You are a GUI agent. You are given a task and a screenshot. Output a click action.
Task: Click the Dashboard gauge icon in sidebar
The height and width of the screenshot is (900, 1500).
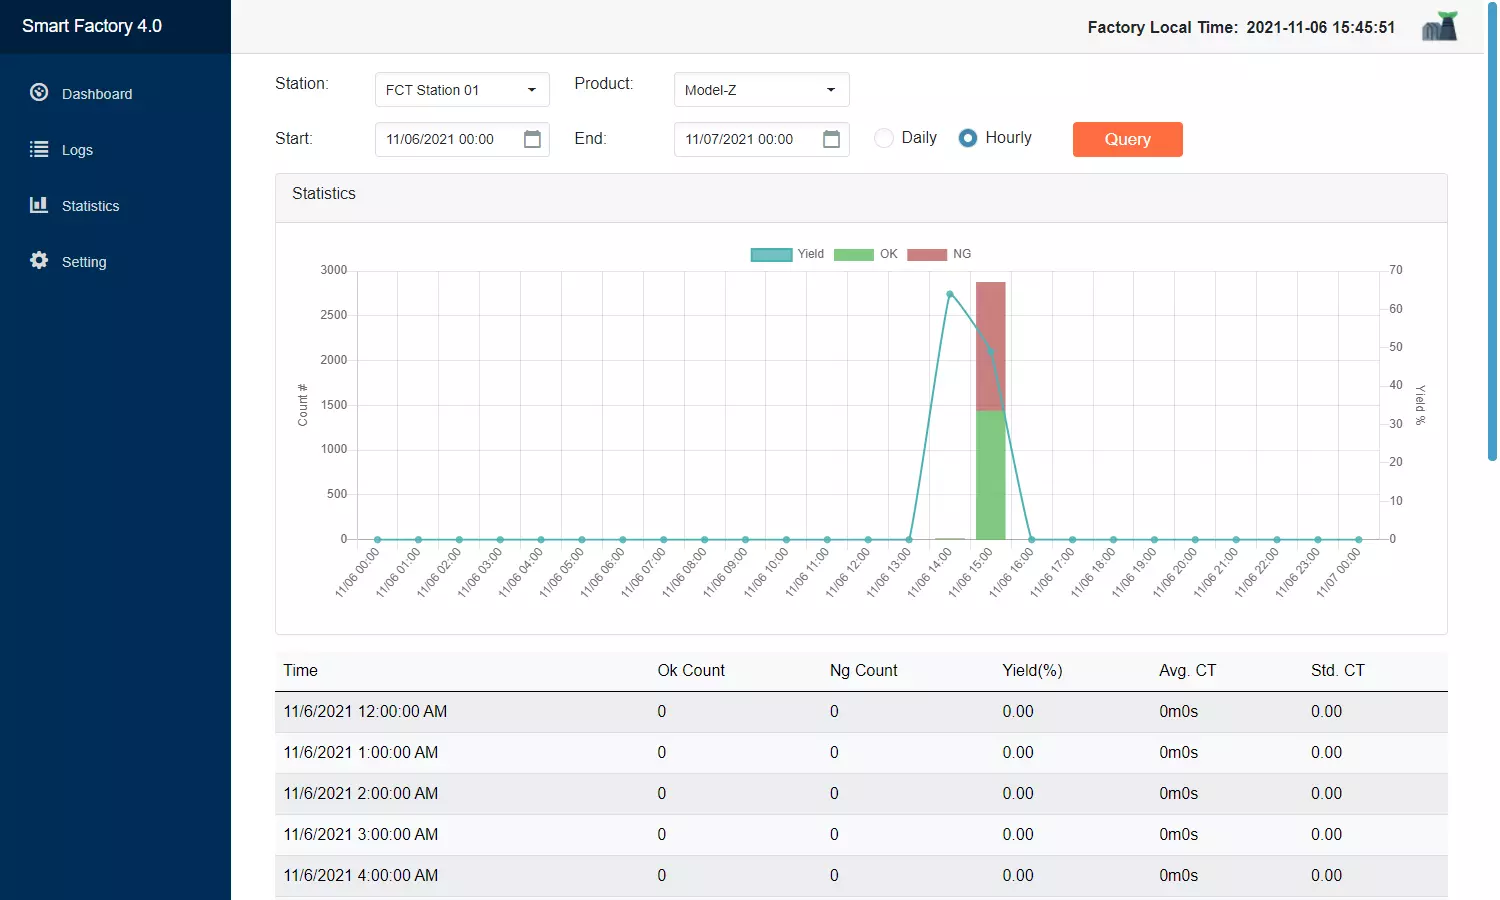point(39,93)
